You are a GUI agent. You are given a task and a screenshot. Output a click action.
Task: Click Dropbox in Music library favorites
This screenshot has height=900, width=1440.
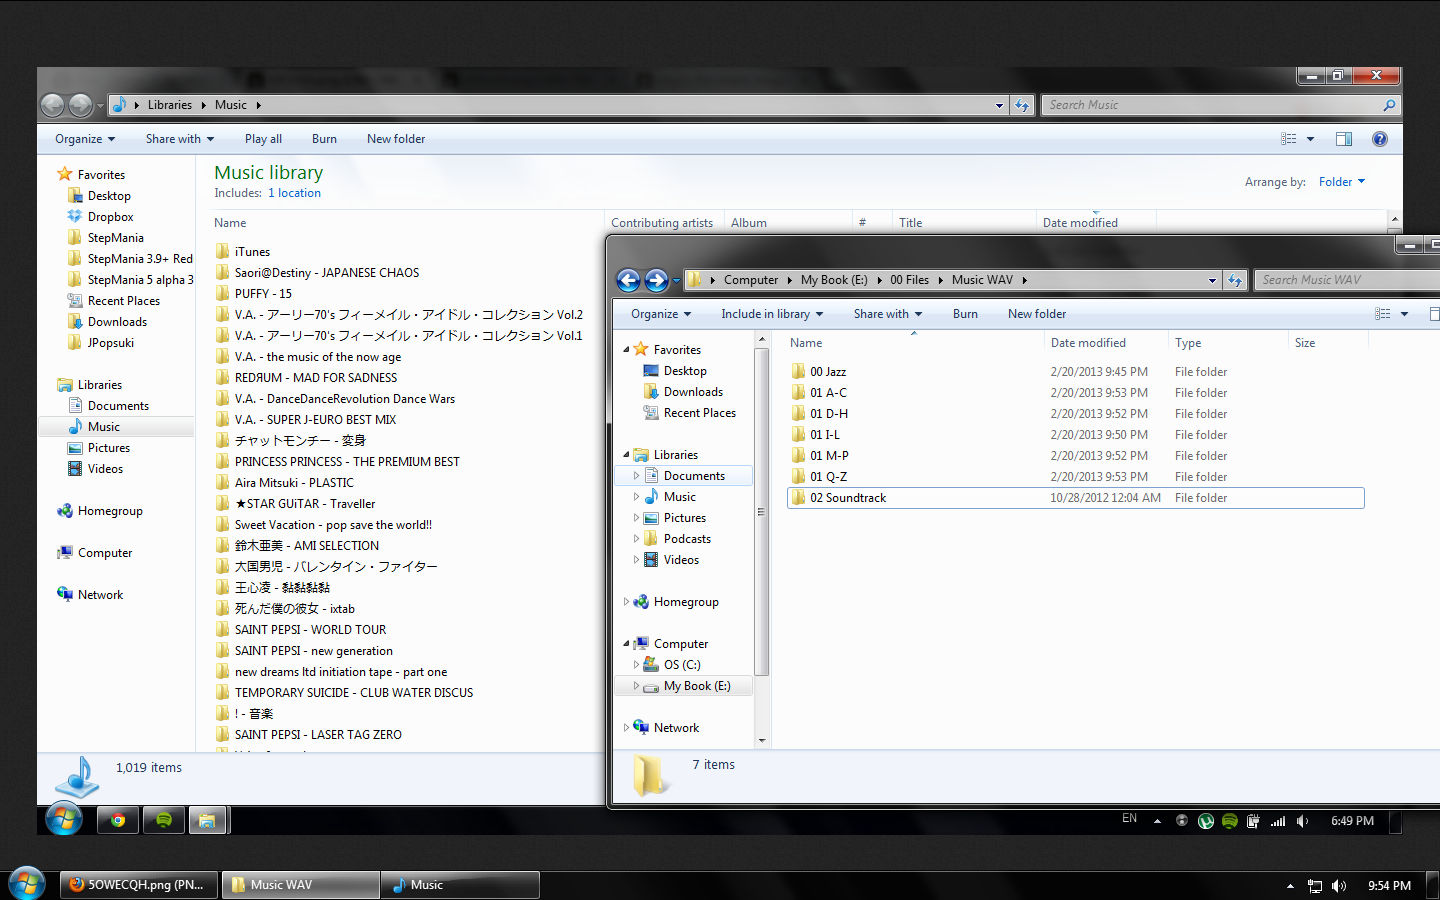pos(110,217)
